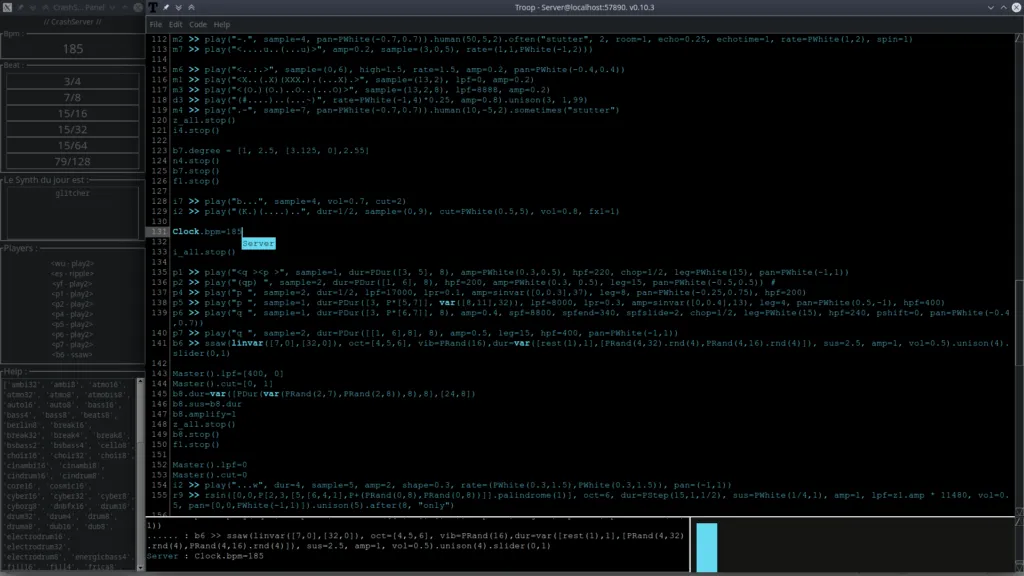Minimize the Troop window
This screenshot has width=1024, height=576.
[991, 7]
